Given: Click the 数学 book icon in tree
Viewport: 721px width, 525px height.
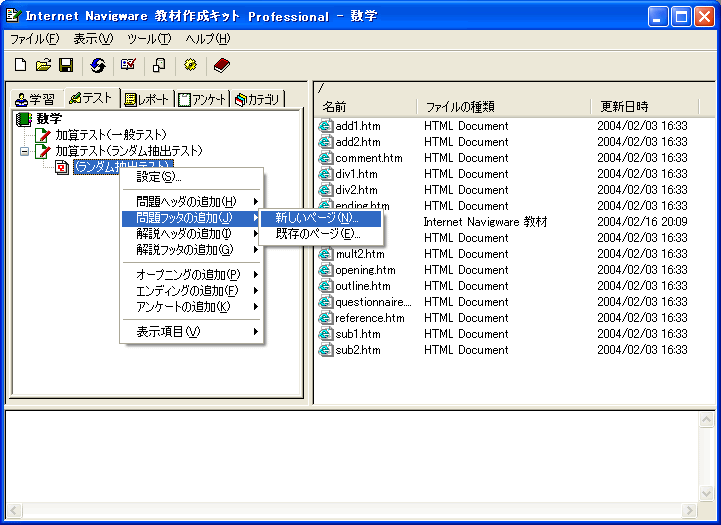Looking at the screenshot, I should pos(23,119).
